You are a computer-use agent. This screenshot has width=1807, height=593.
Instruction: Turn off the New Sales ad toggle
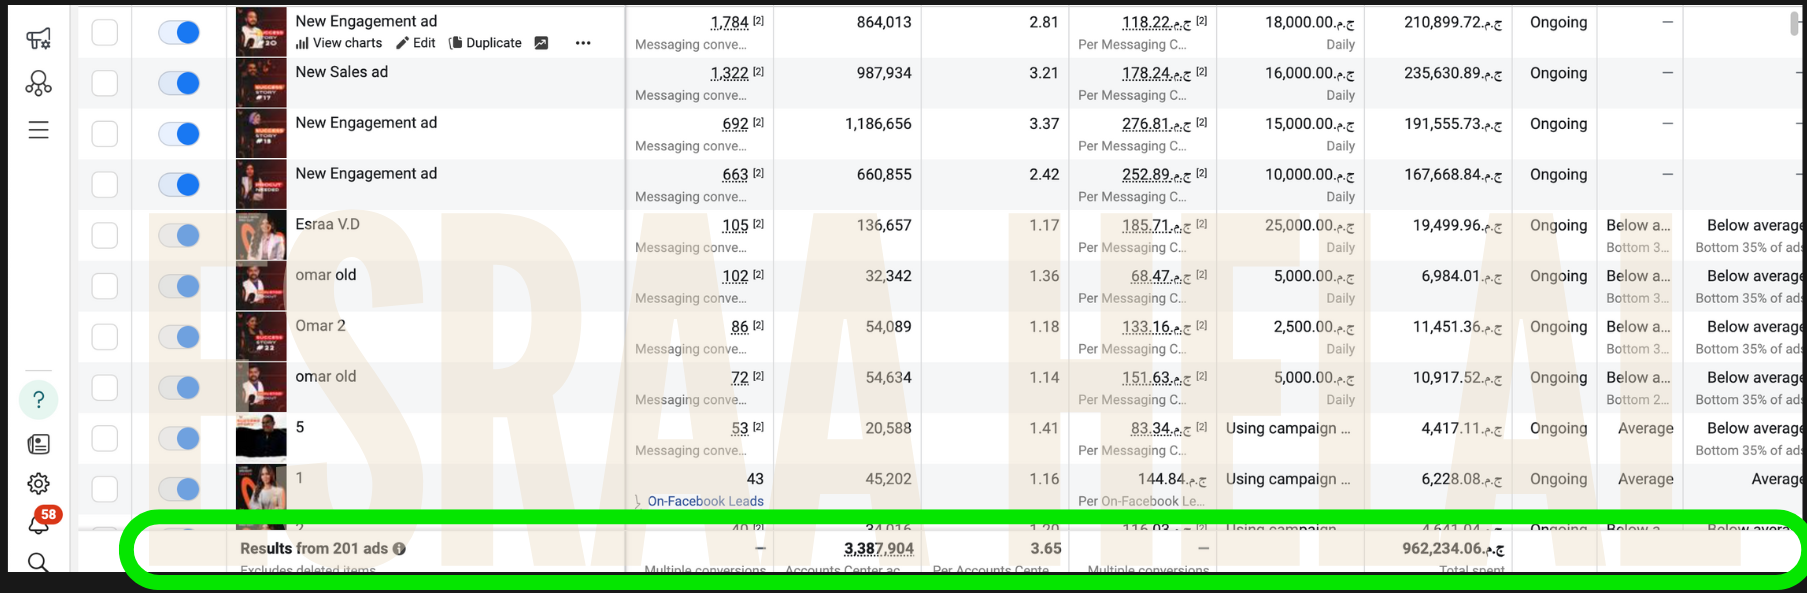180,83
